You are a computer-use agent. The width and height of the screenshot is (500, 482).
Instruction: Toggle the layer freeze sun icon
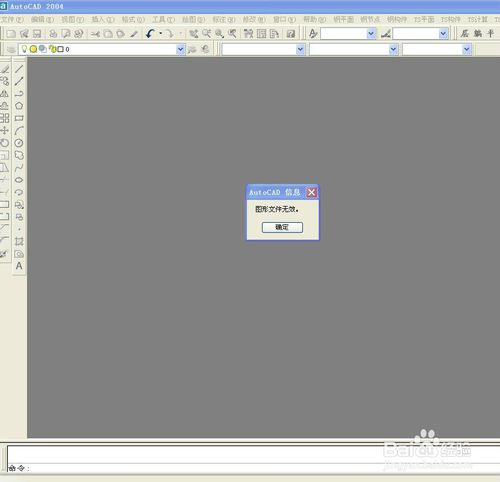[33, 49]
